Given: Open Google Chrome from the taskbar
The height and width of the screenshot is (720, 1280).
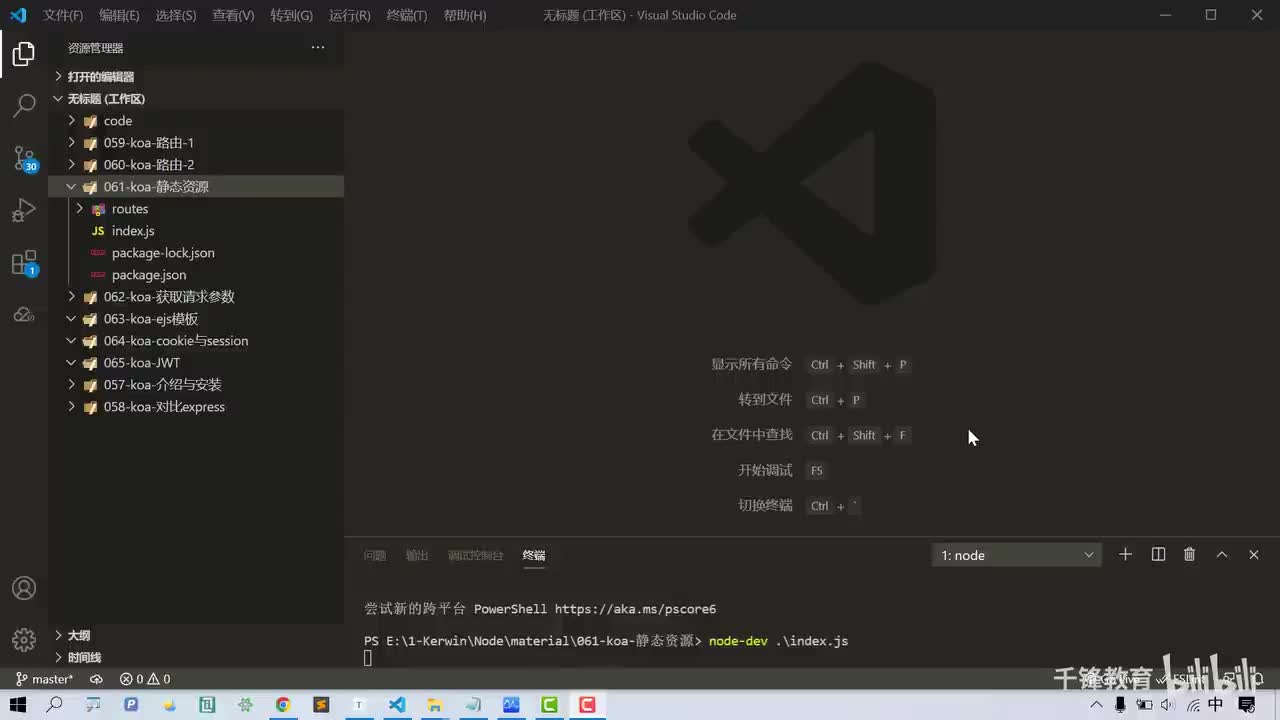Looking at the screenshot, I should (x=283, y=705).
